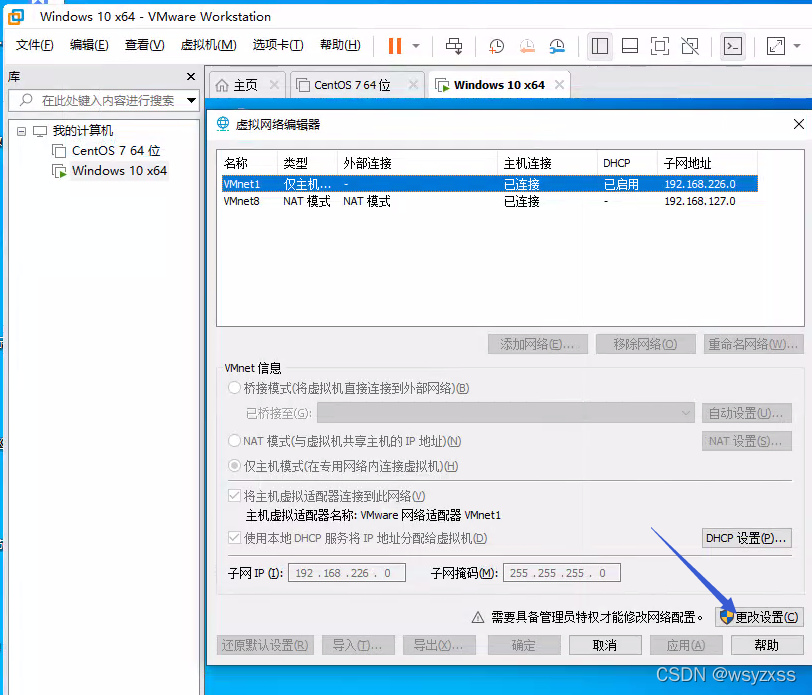The image size is (812, 695).
Task: Open the power options dropdown arrow
Action: click(416, 46)
